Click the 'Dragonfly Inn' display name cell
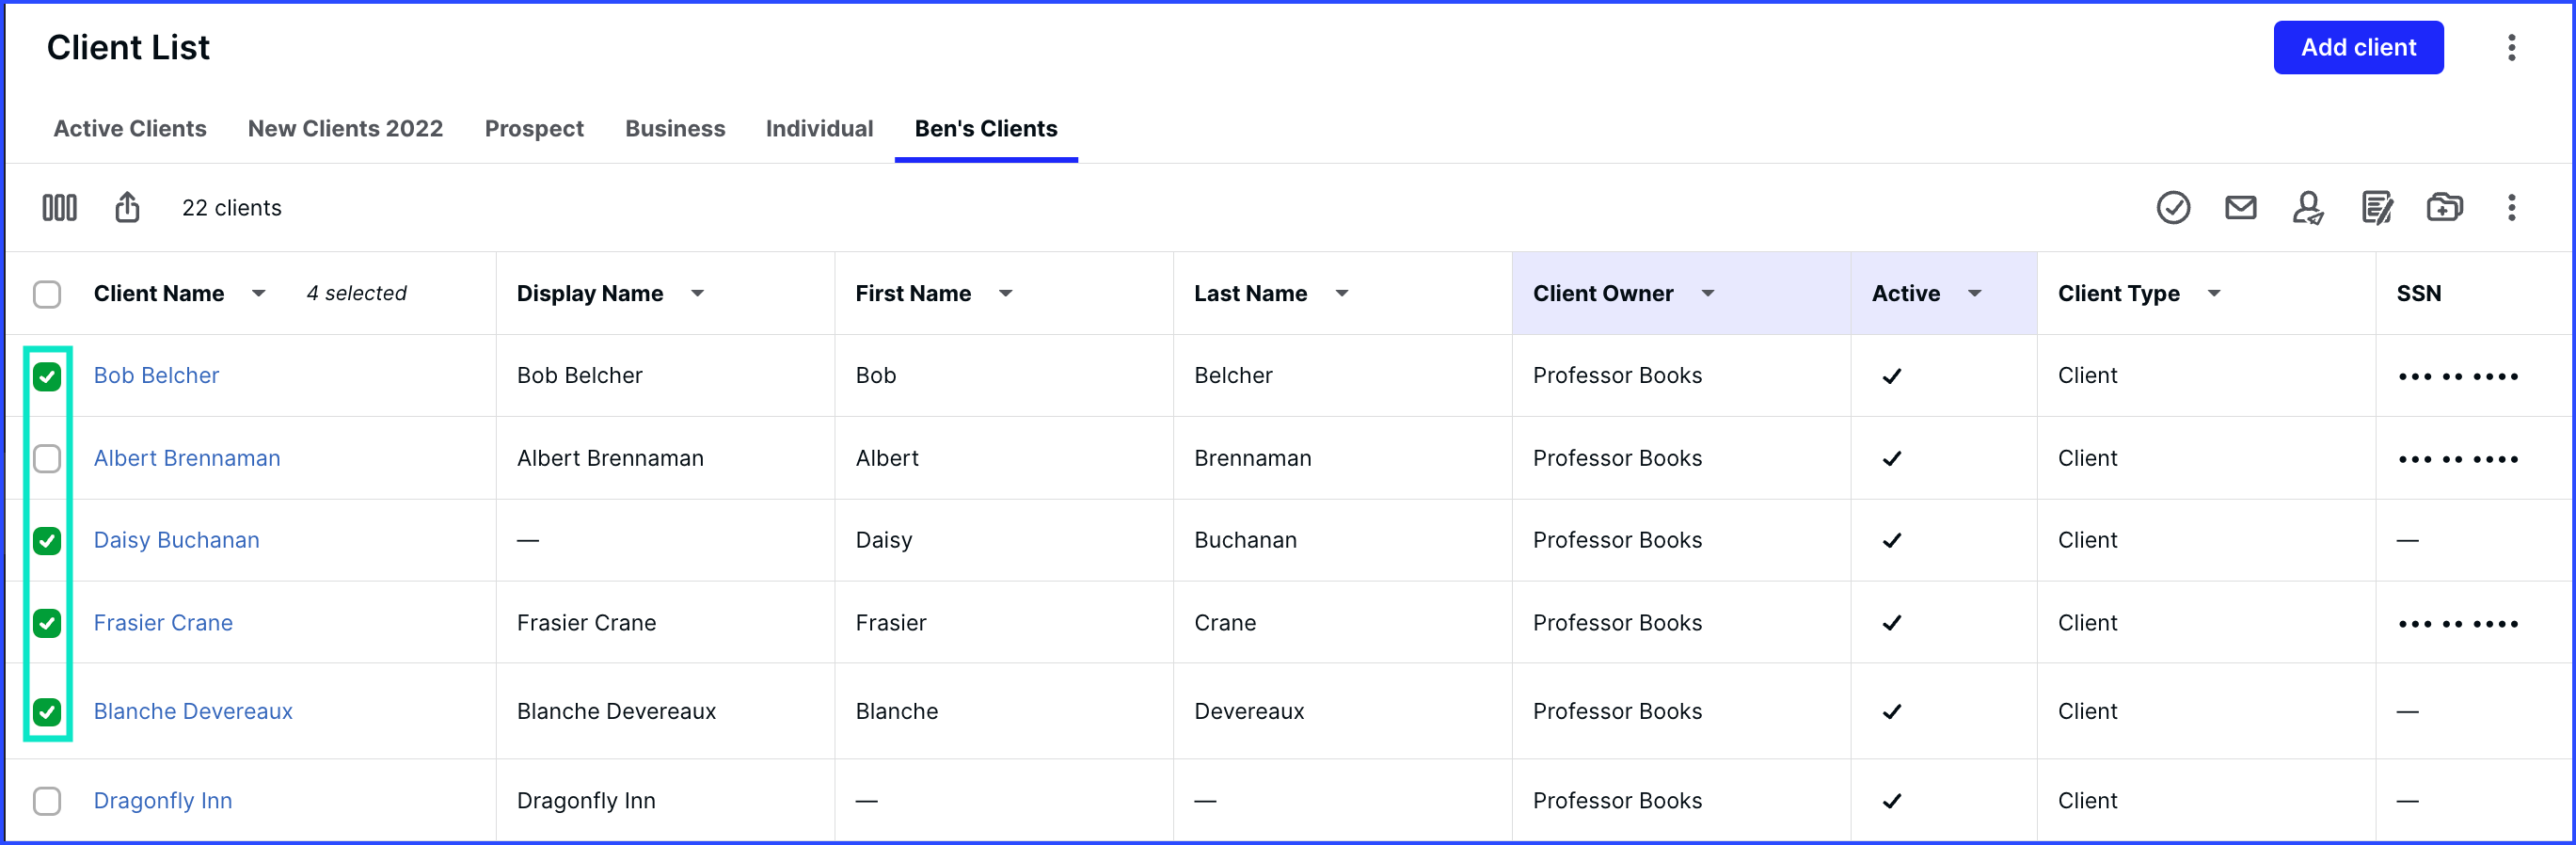2576x845 pixels. pyautogui.click(x=586, y=801)
